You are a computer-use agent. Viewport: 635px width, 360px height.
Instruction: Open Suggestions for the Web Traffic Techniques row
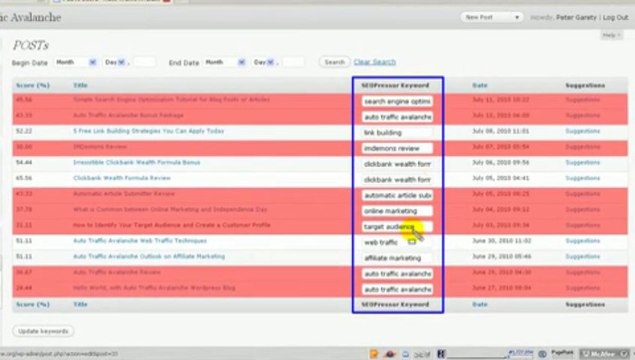[x=582, y=241]
